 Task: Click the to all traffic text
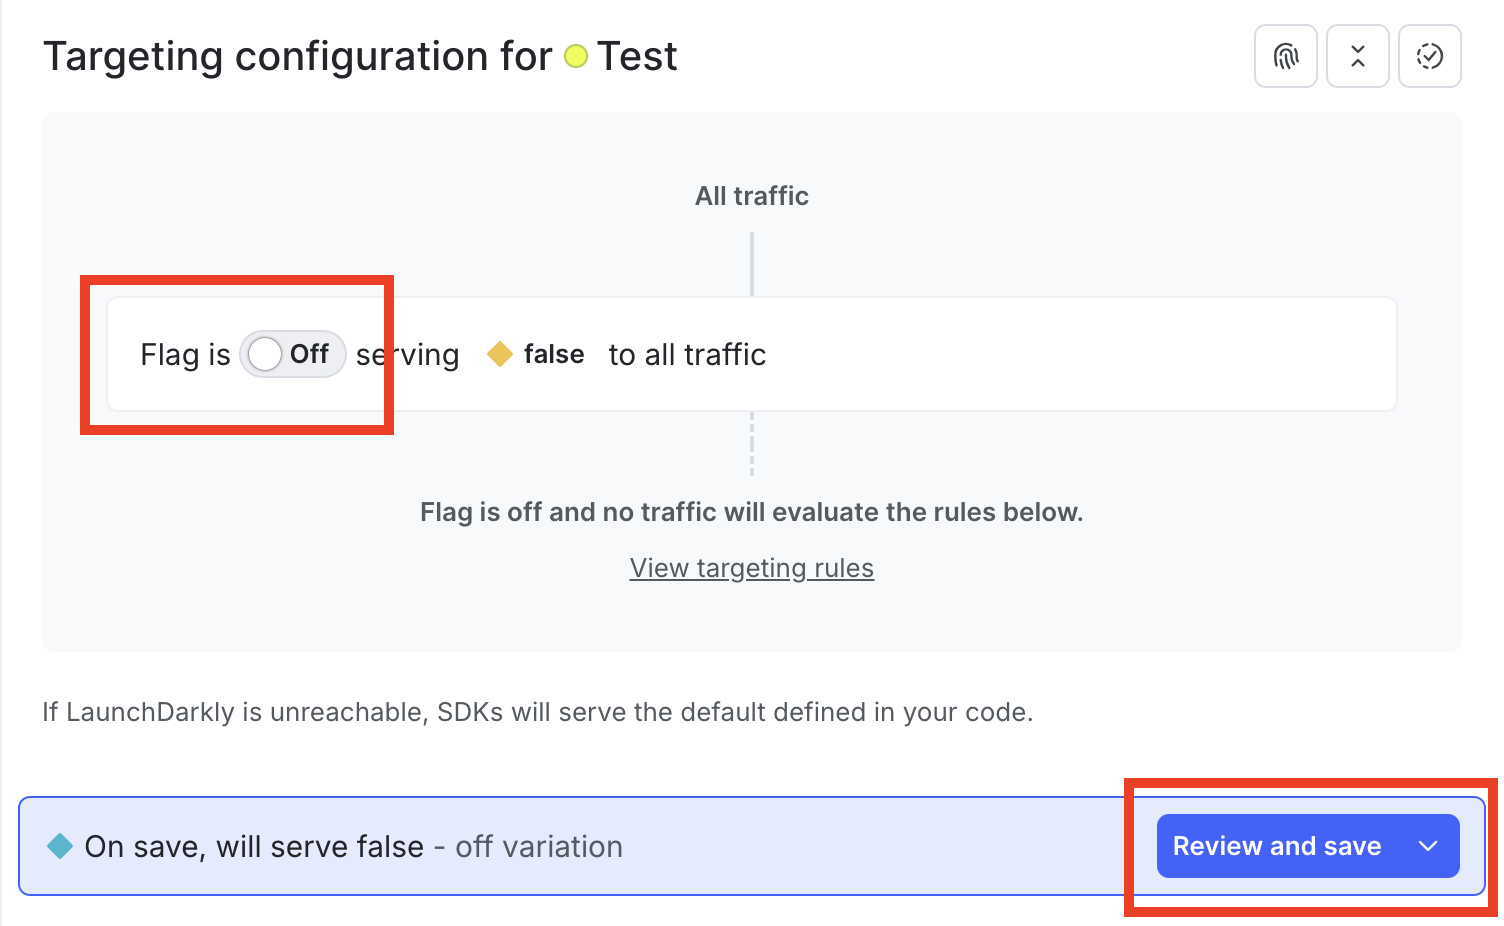686,354
